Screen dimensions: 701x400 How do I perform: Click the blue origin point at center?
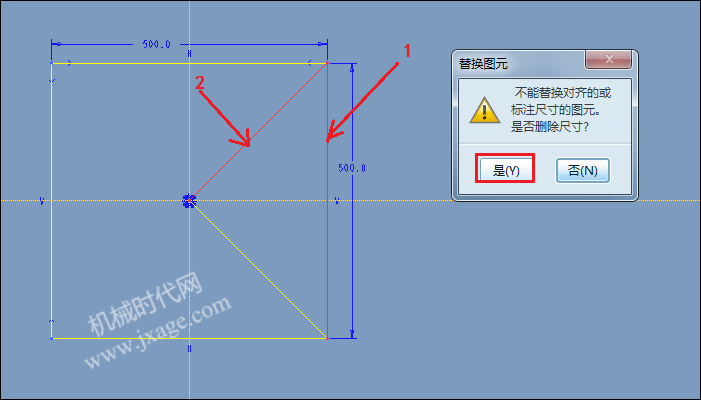click(x=190, y=201)
